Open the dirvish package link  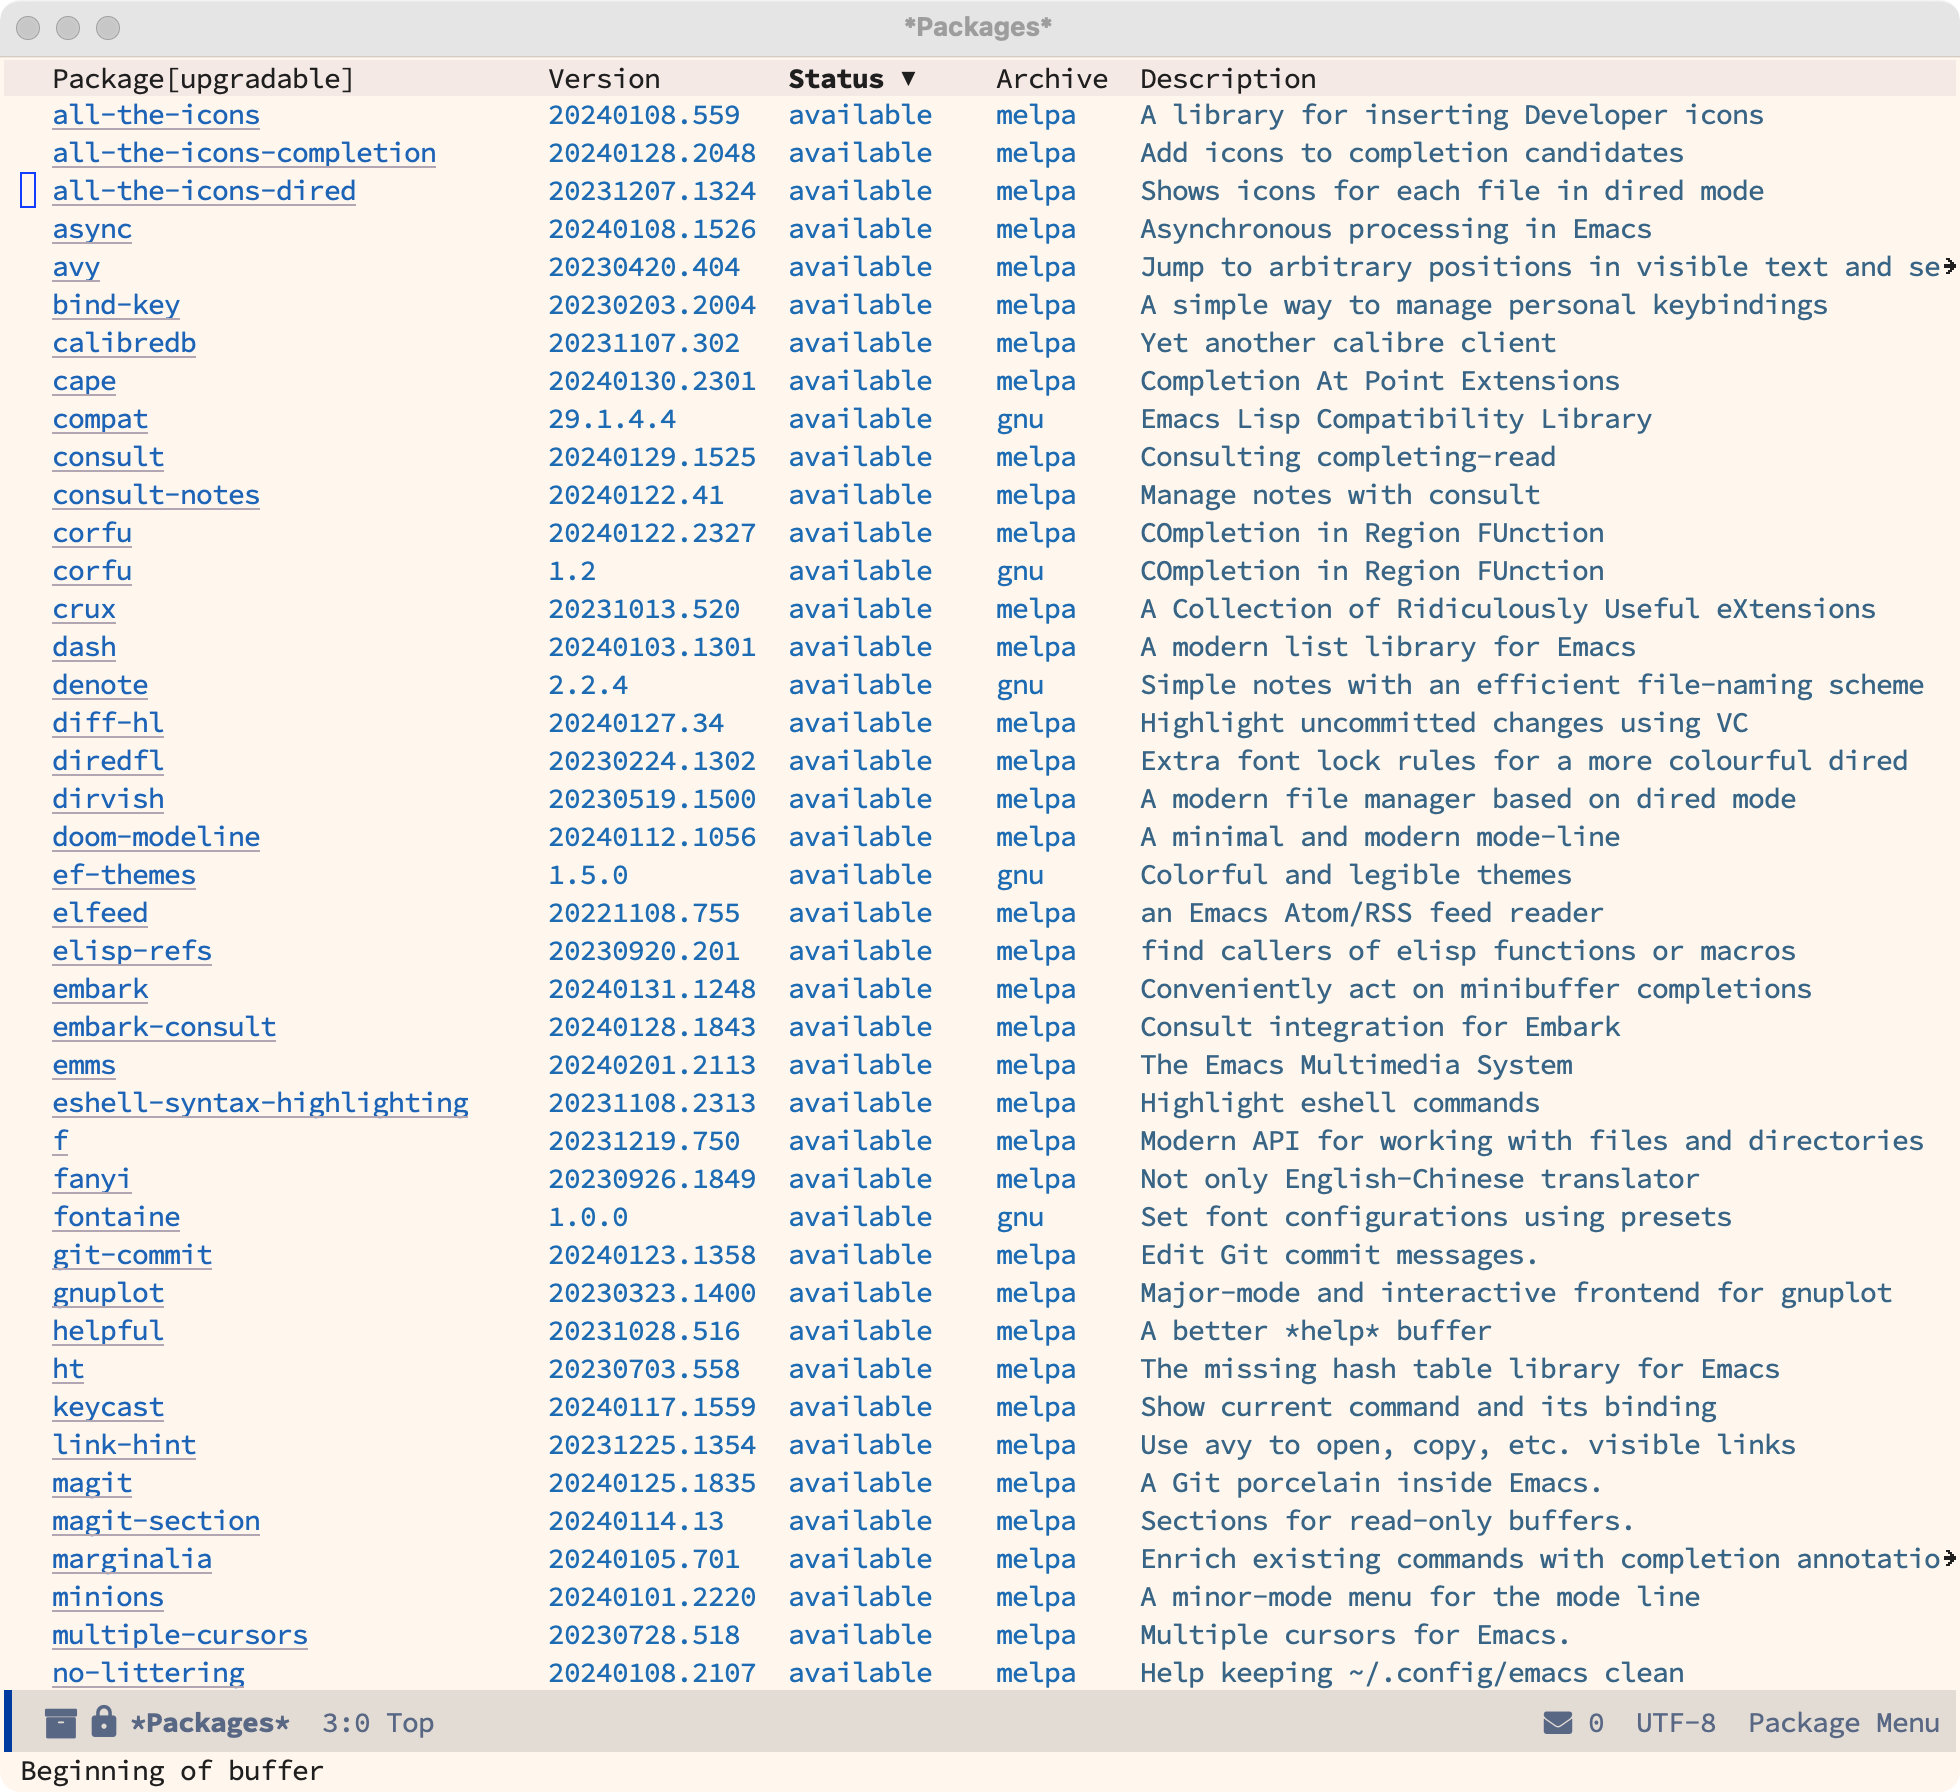tap(108, 799)
